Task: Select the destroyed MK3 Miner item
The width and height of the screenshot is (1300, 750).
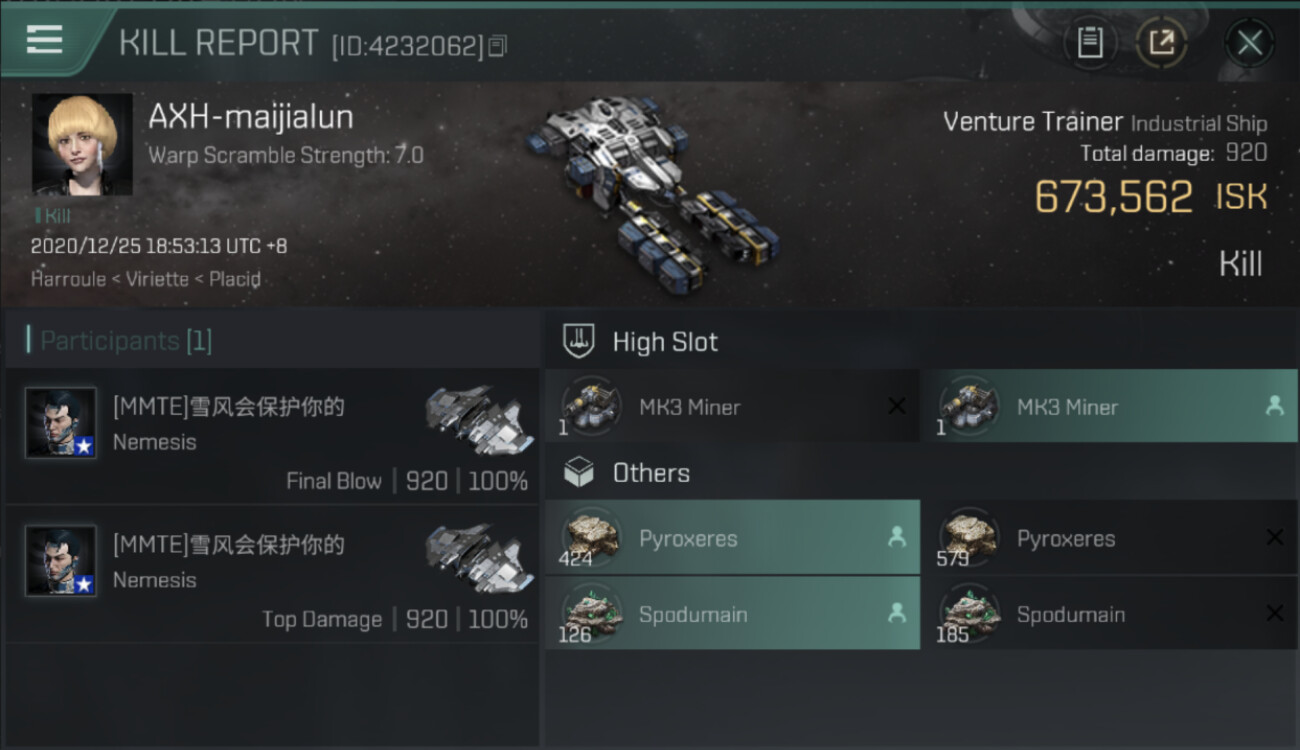Action: point(732,406)
